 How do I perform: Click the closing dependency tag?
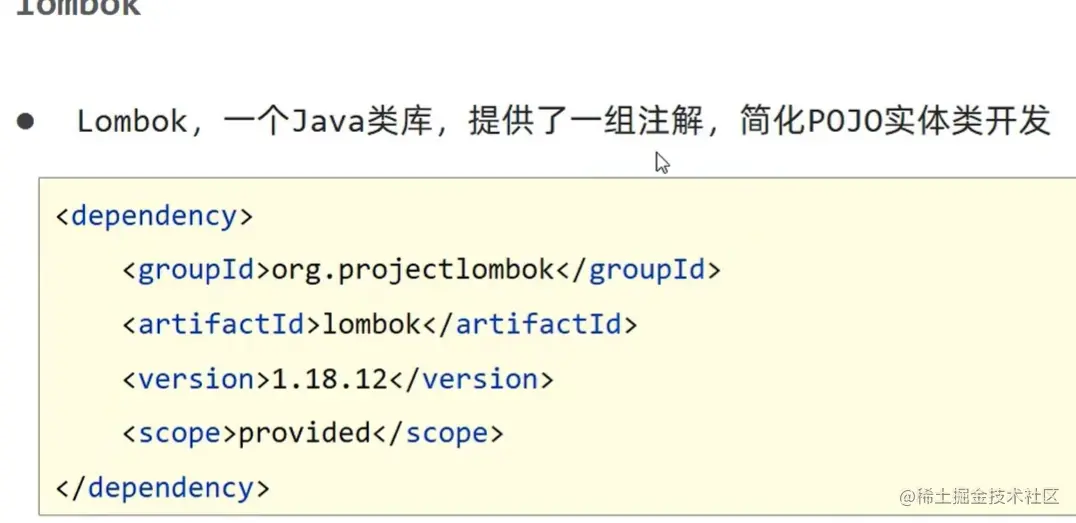tap(163, 488)
